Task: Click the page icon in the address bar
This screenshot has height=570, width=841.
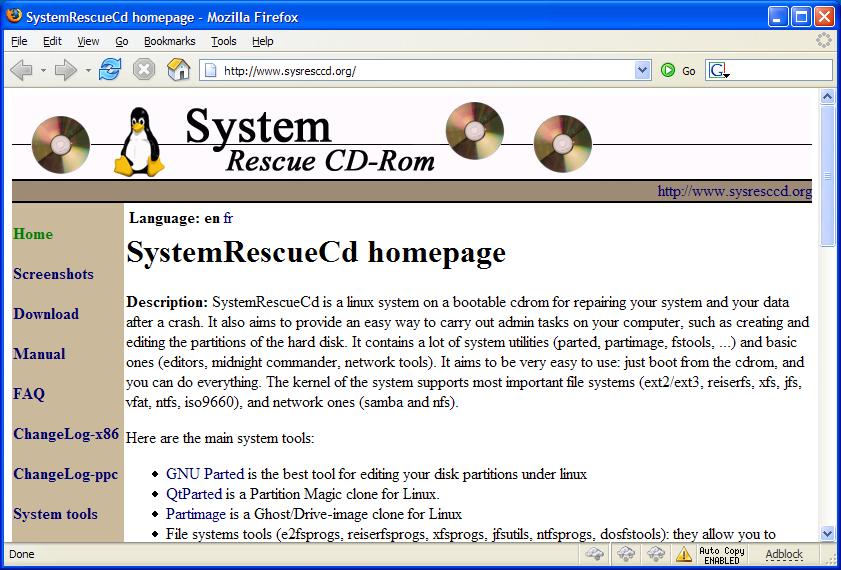Action: [x=211, y=71]
